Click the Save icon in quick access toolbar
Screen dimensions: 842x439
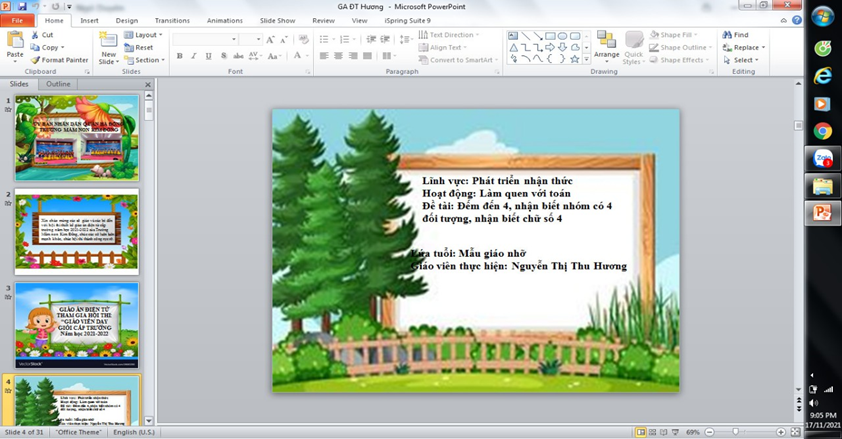pyautogui.click(x=23, y=6)
